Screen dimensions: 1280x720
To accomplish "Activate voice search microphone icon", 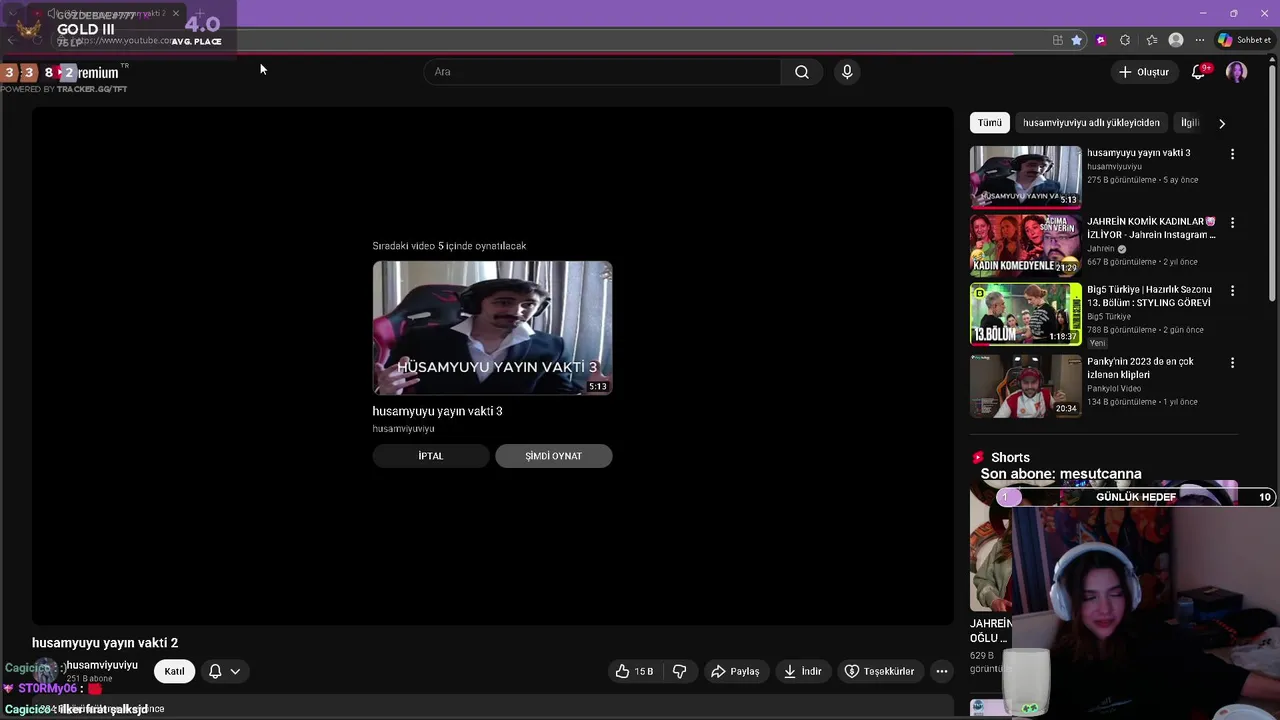I will pos(847,72).
